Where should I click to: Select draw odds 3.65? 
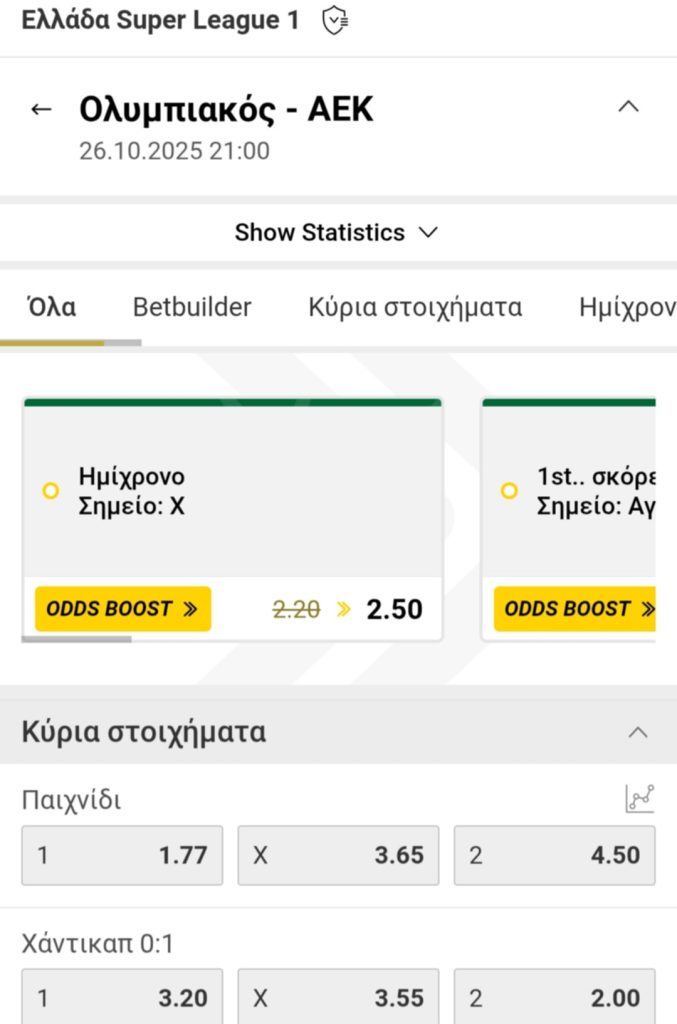338,855
